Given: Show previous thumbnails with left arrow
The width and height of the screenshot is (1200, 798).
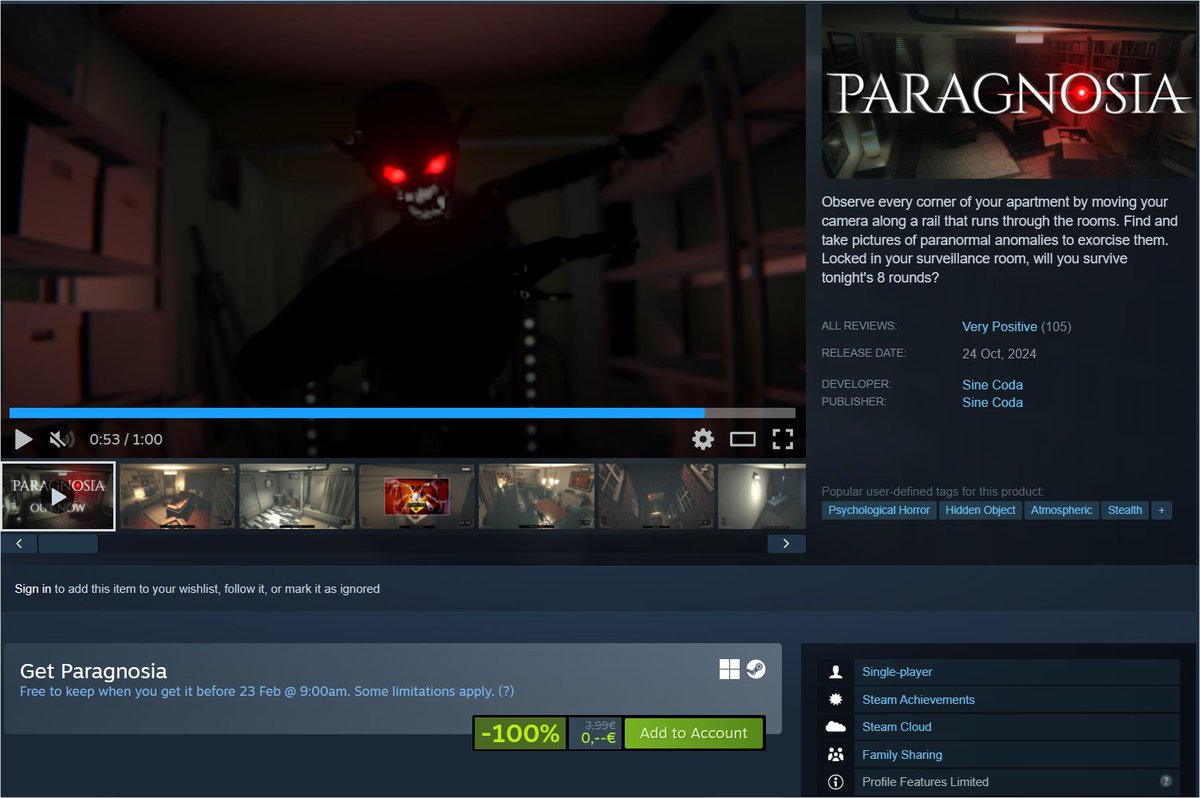Looking at the screenshot, I should coord(19,544).
